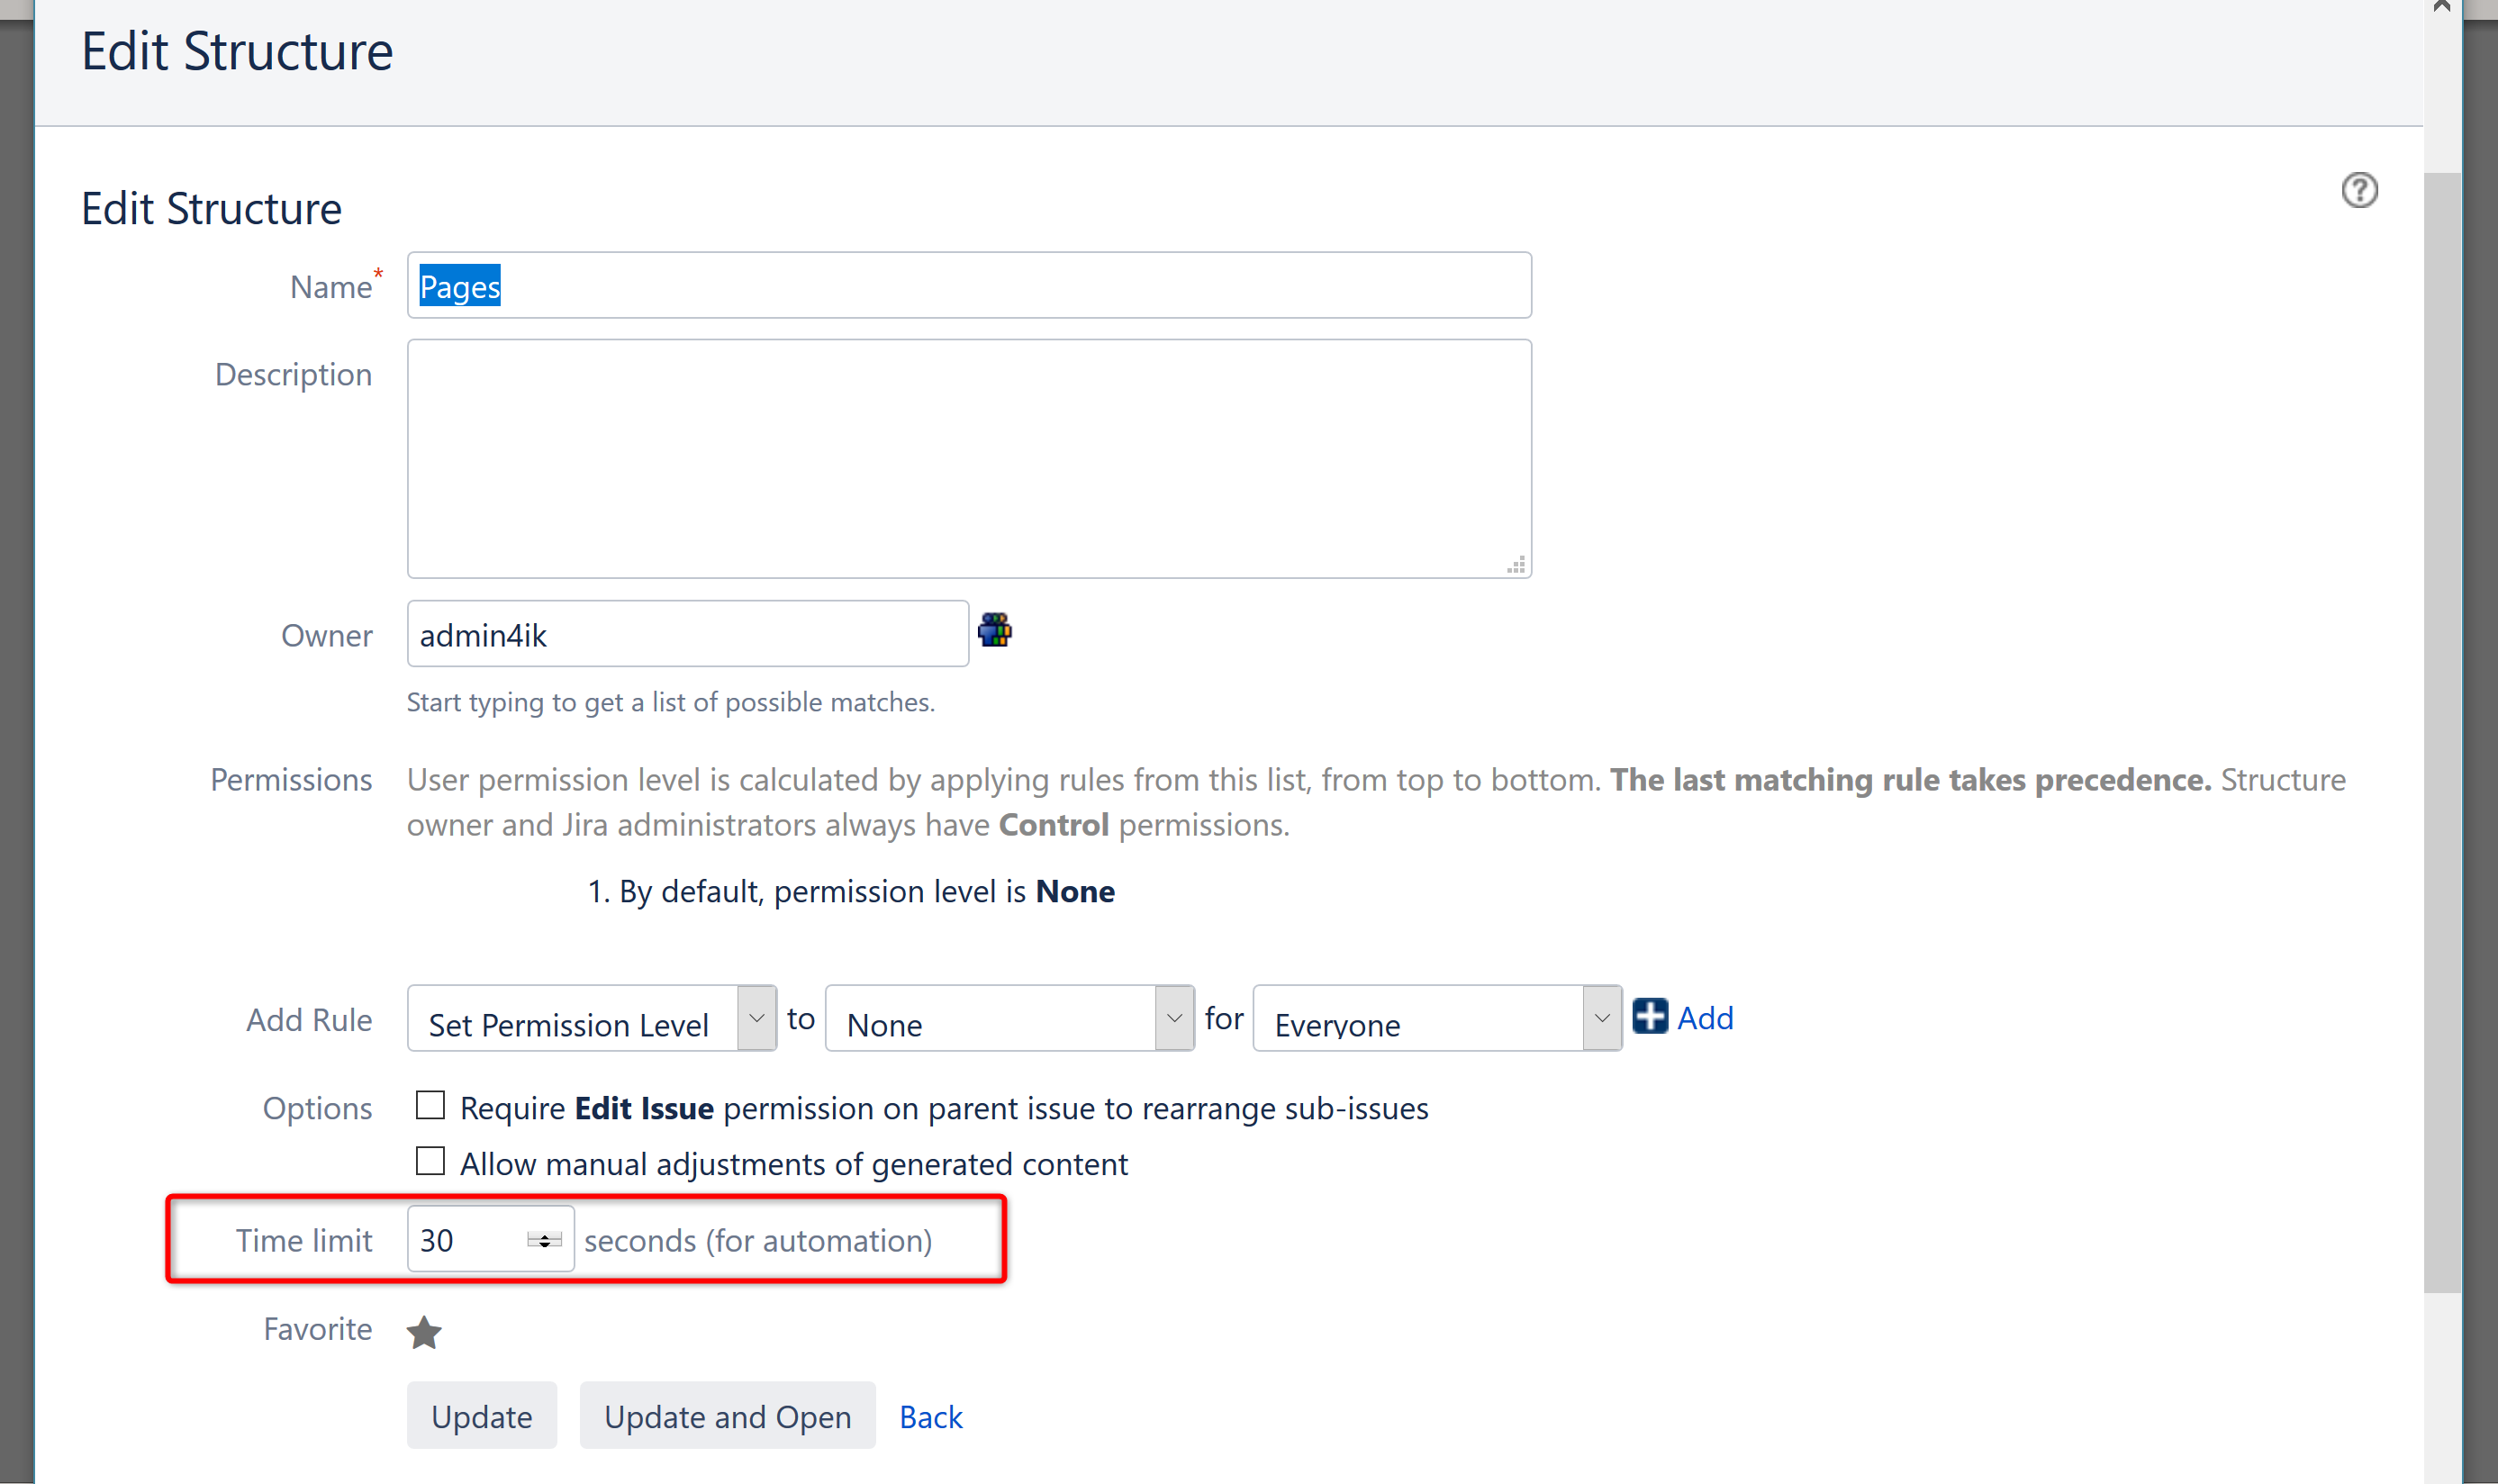Check Allow manual adjustments of generated content
This screenshot has width=2498, height=1484.
tap(430, 1161)
